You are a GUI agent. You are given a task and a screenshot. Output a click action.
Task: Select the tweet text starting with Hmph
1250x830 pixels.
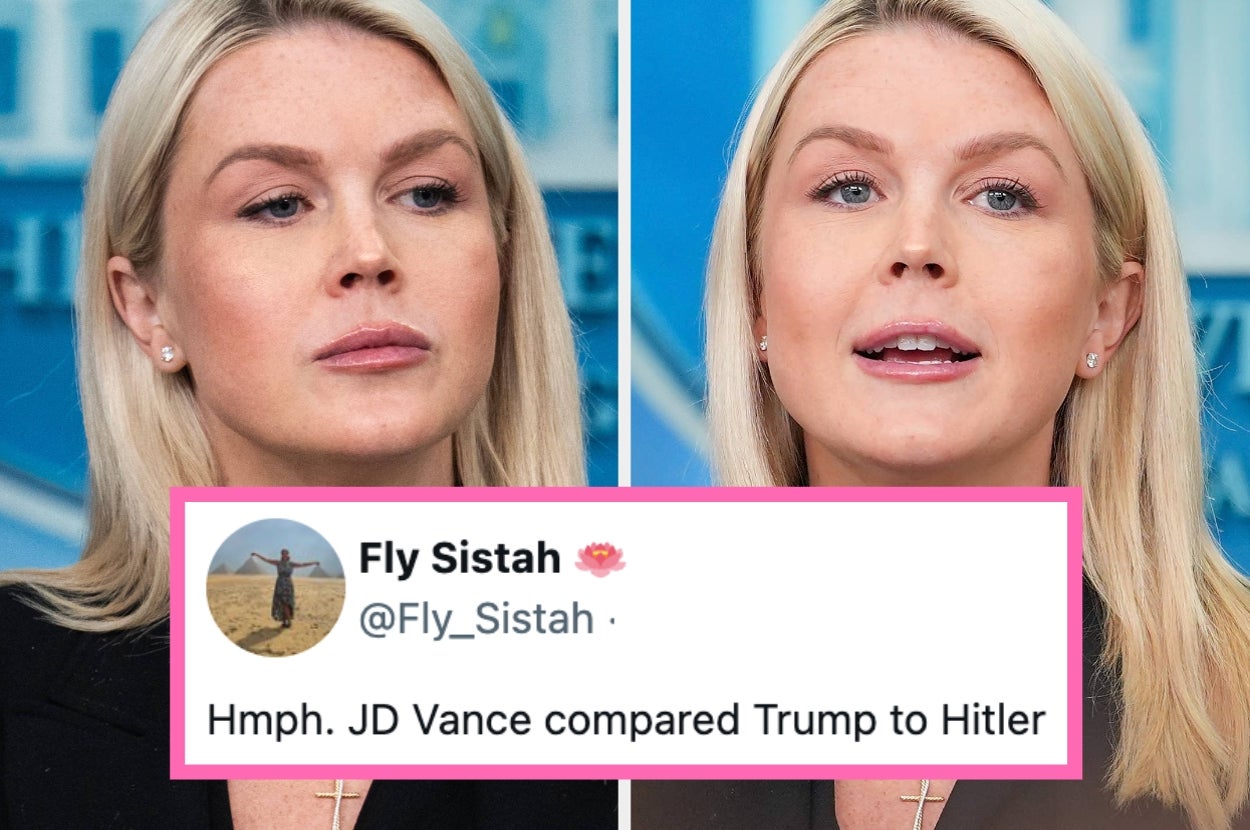point(626,720)
